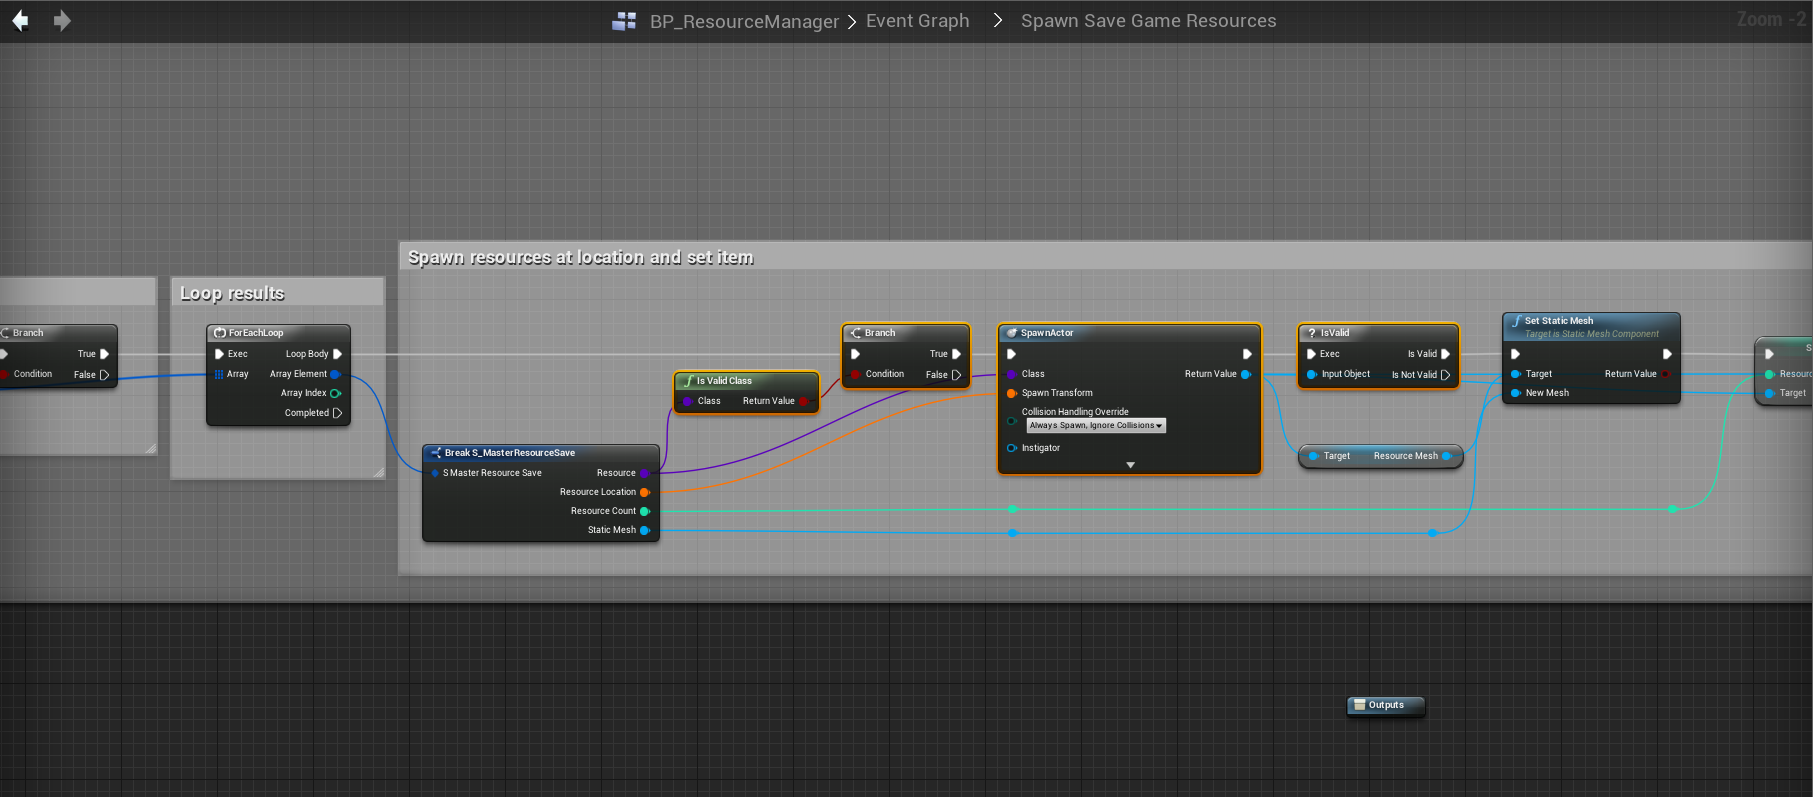Click the back navigation arrow

point(20,21)
